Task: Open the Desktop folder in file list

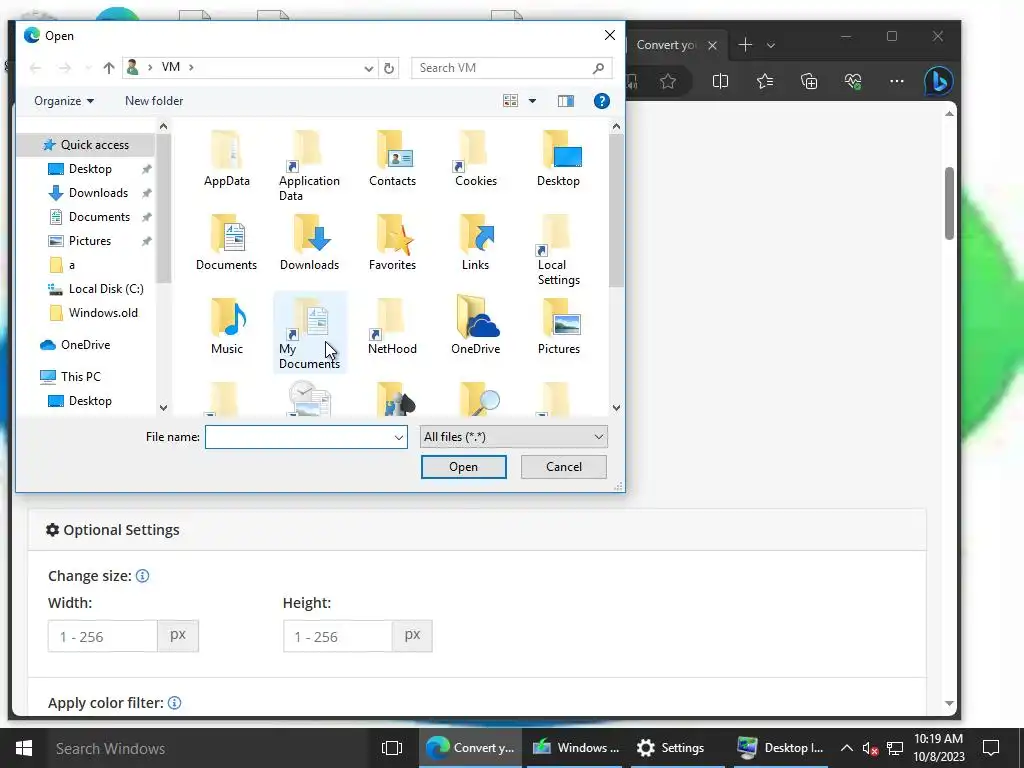Action: point(558,159)
